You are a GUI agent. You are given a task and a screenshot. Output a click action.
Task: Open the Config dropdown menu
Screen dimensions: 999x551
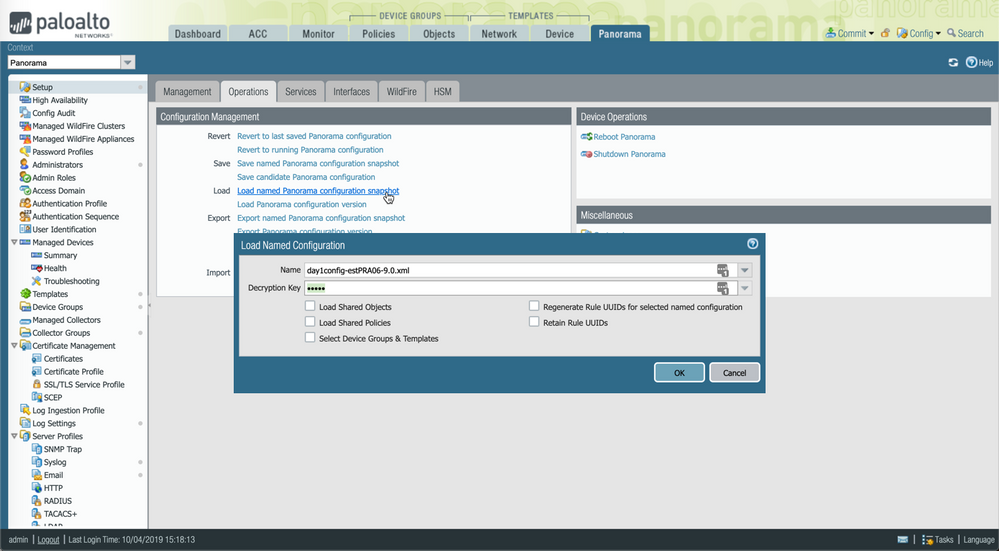919,33
